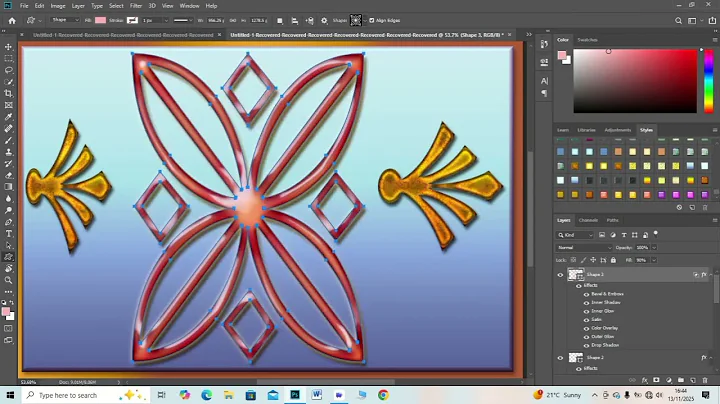
Task: Open the Window menu
Action: point(189,6)
